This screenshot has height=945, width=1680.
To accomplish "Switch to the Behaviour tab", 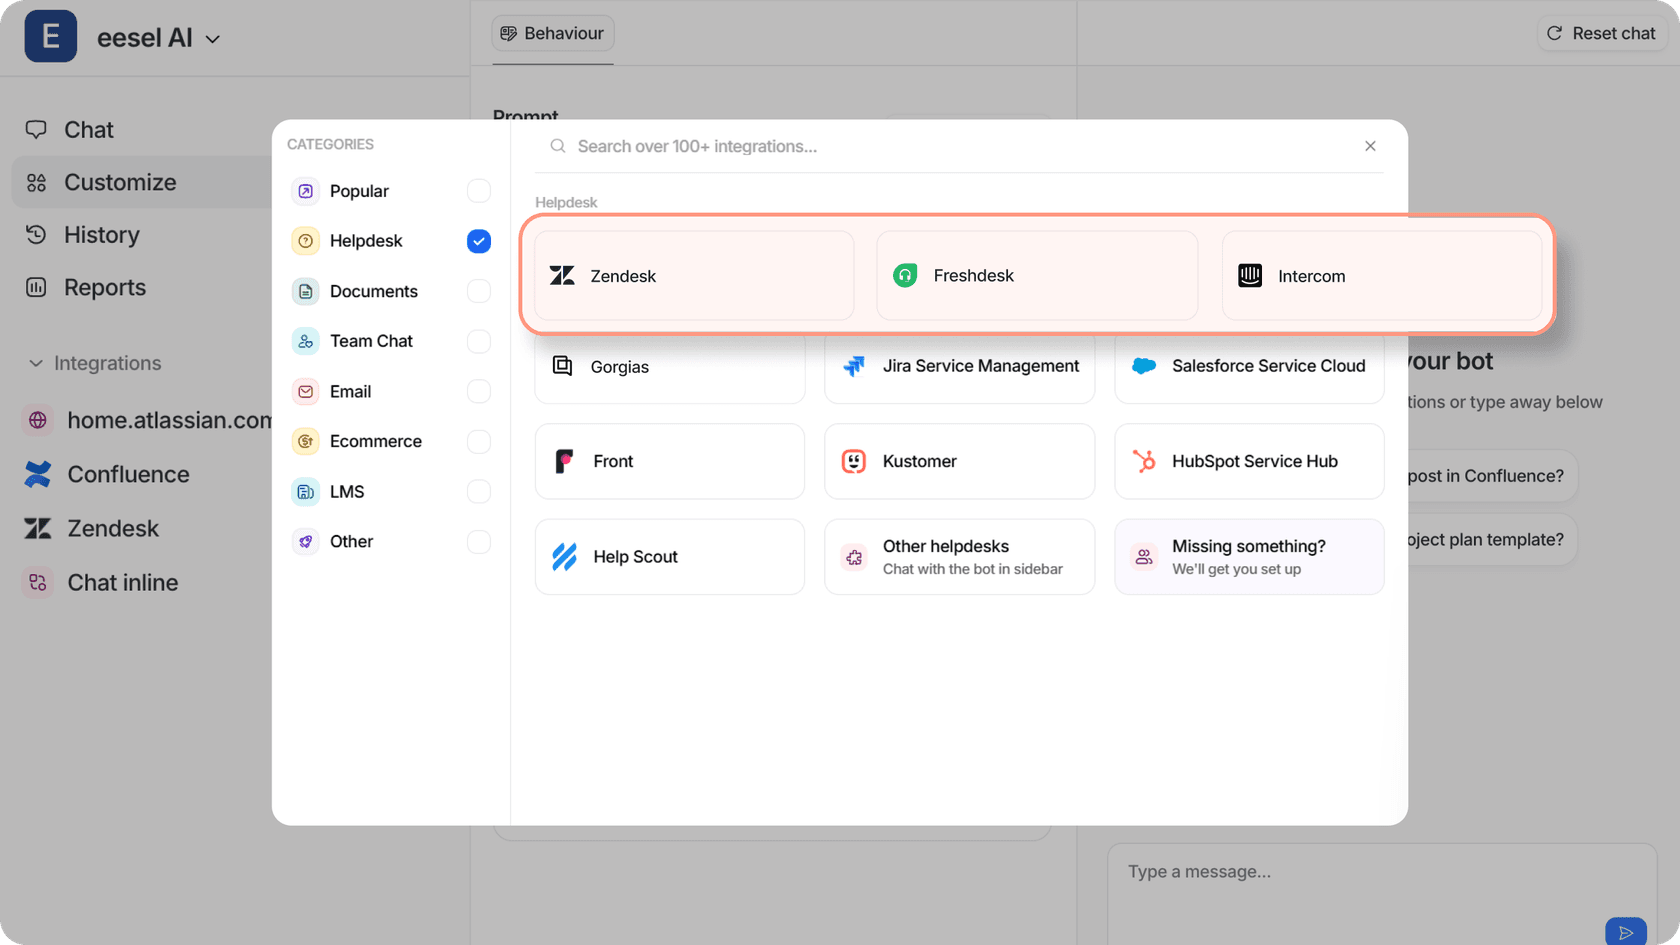I will tap(553, 33).
